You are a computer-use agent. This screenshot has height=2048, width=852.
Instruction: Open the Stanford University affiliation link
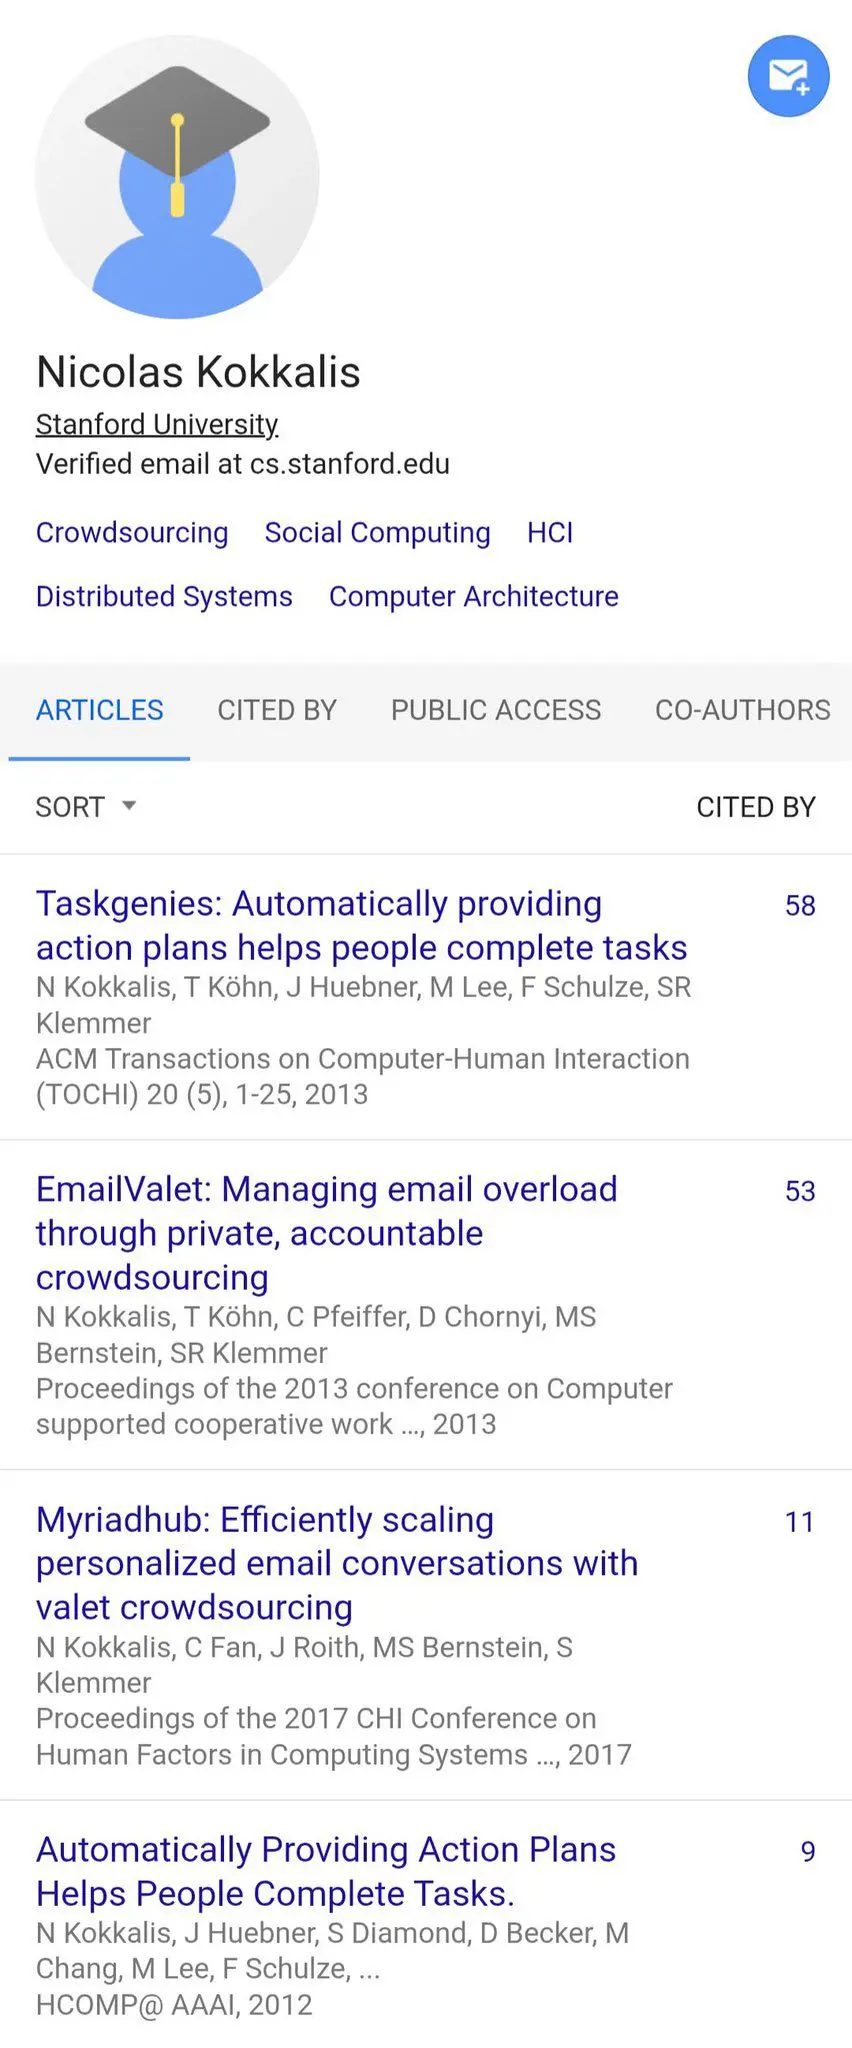(x=157, y=424)
